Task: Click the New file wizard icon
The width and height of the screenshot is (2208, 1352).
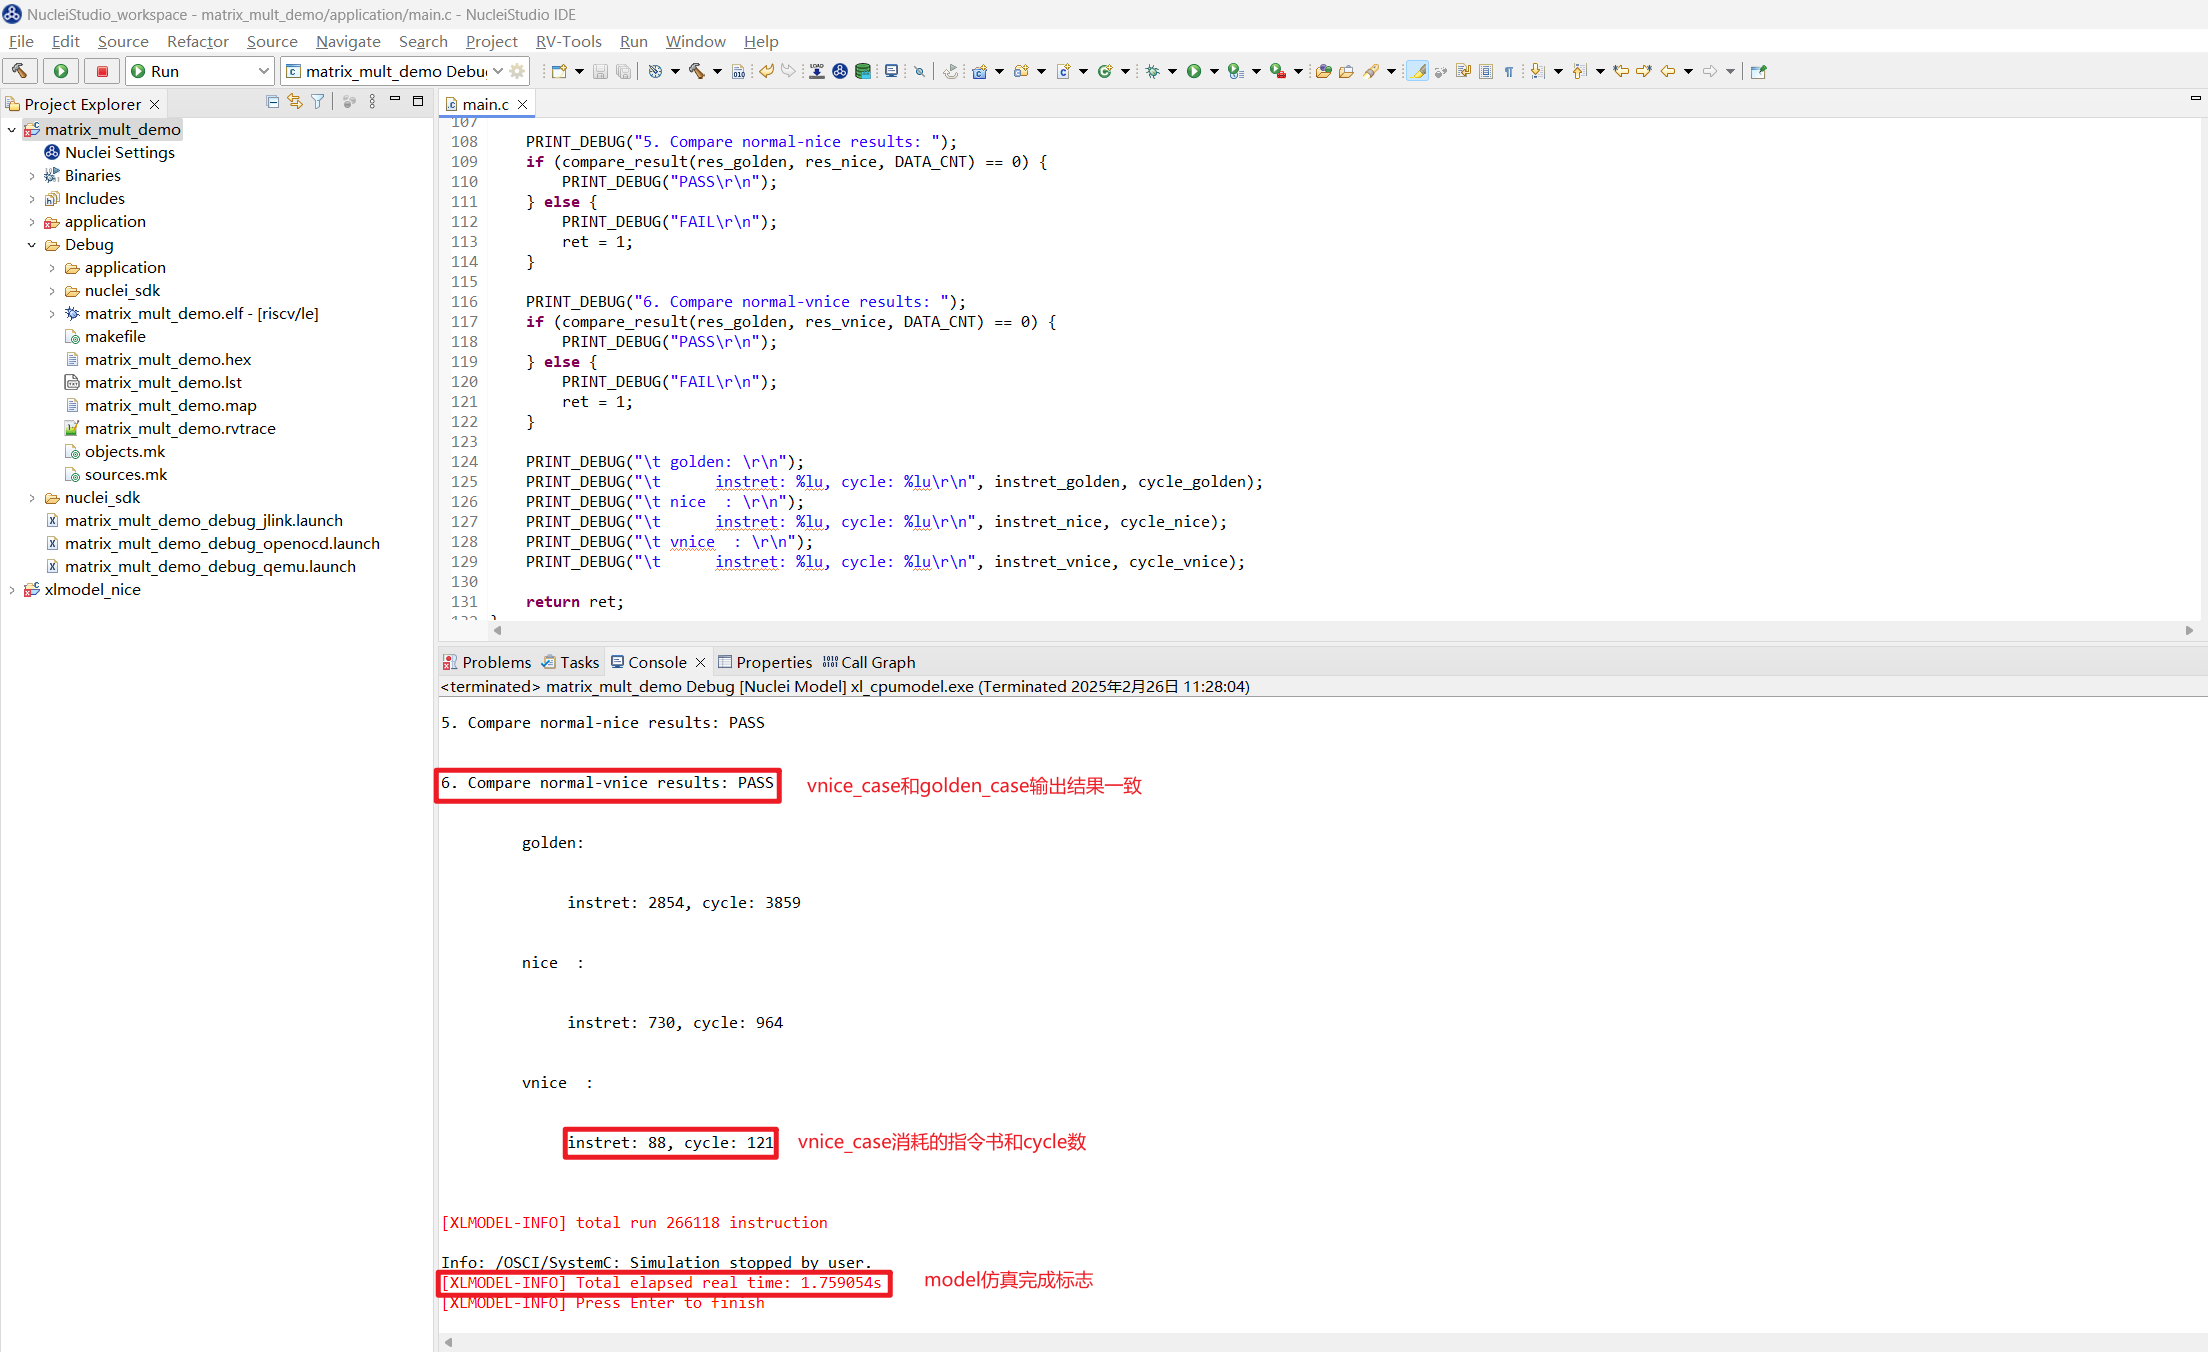Action: 559,71
